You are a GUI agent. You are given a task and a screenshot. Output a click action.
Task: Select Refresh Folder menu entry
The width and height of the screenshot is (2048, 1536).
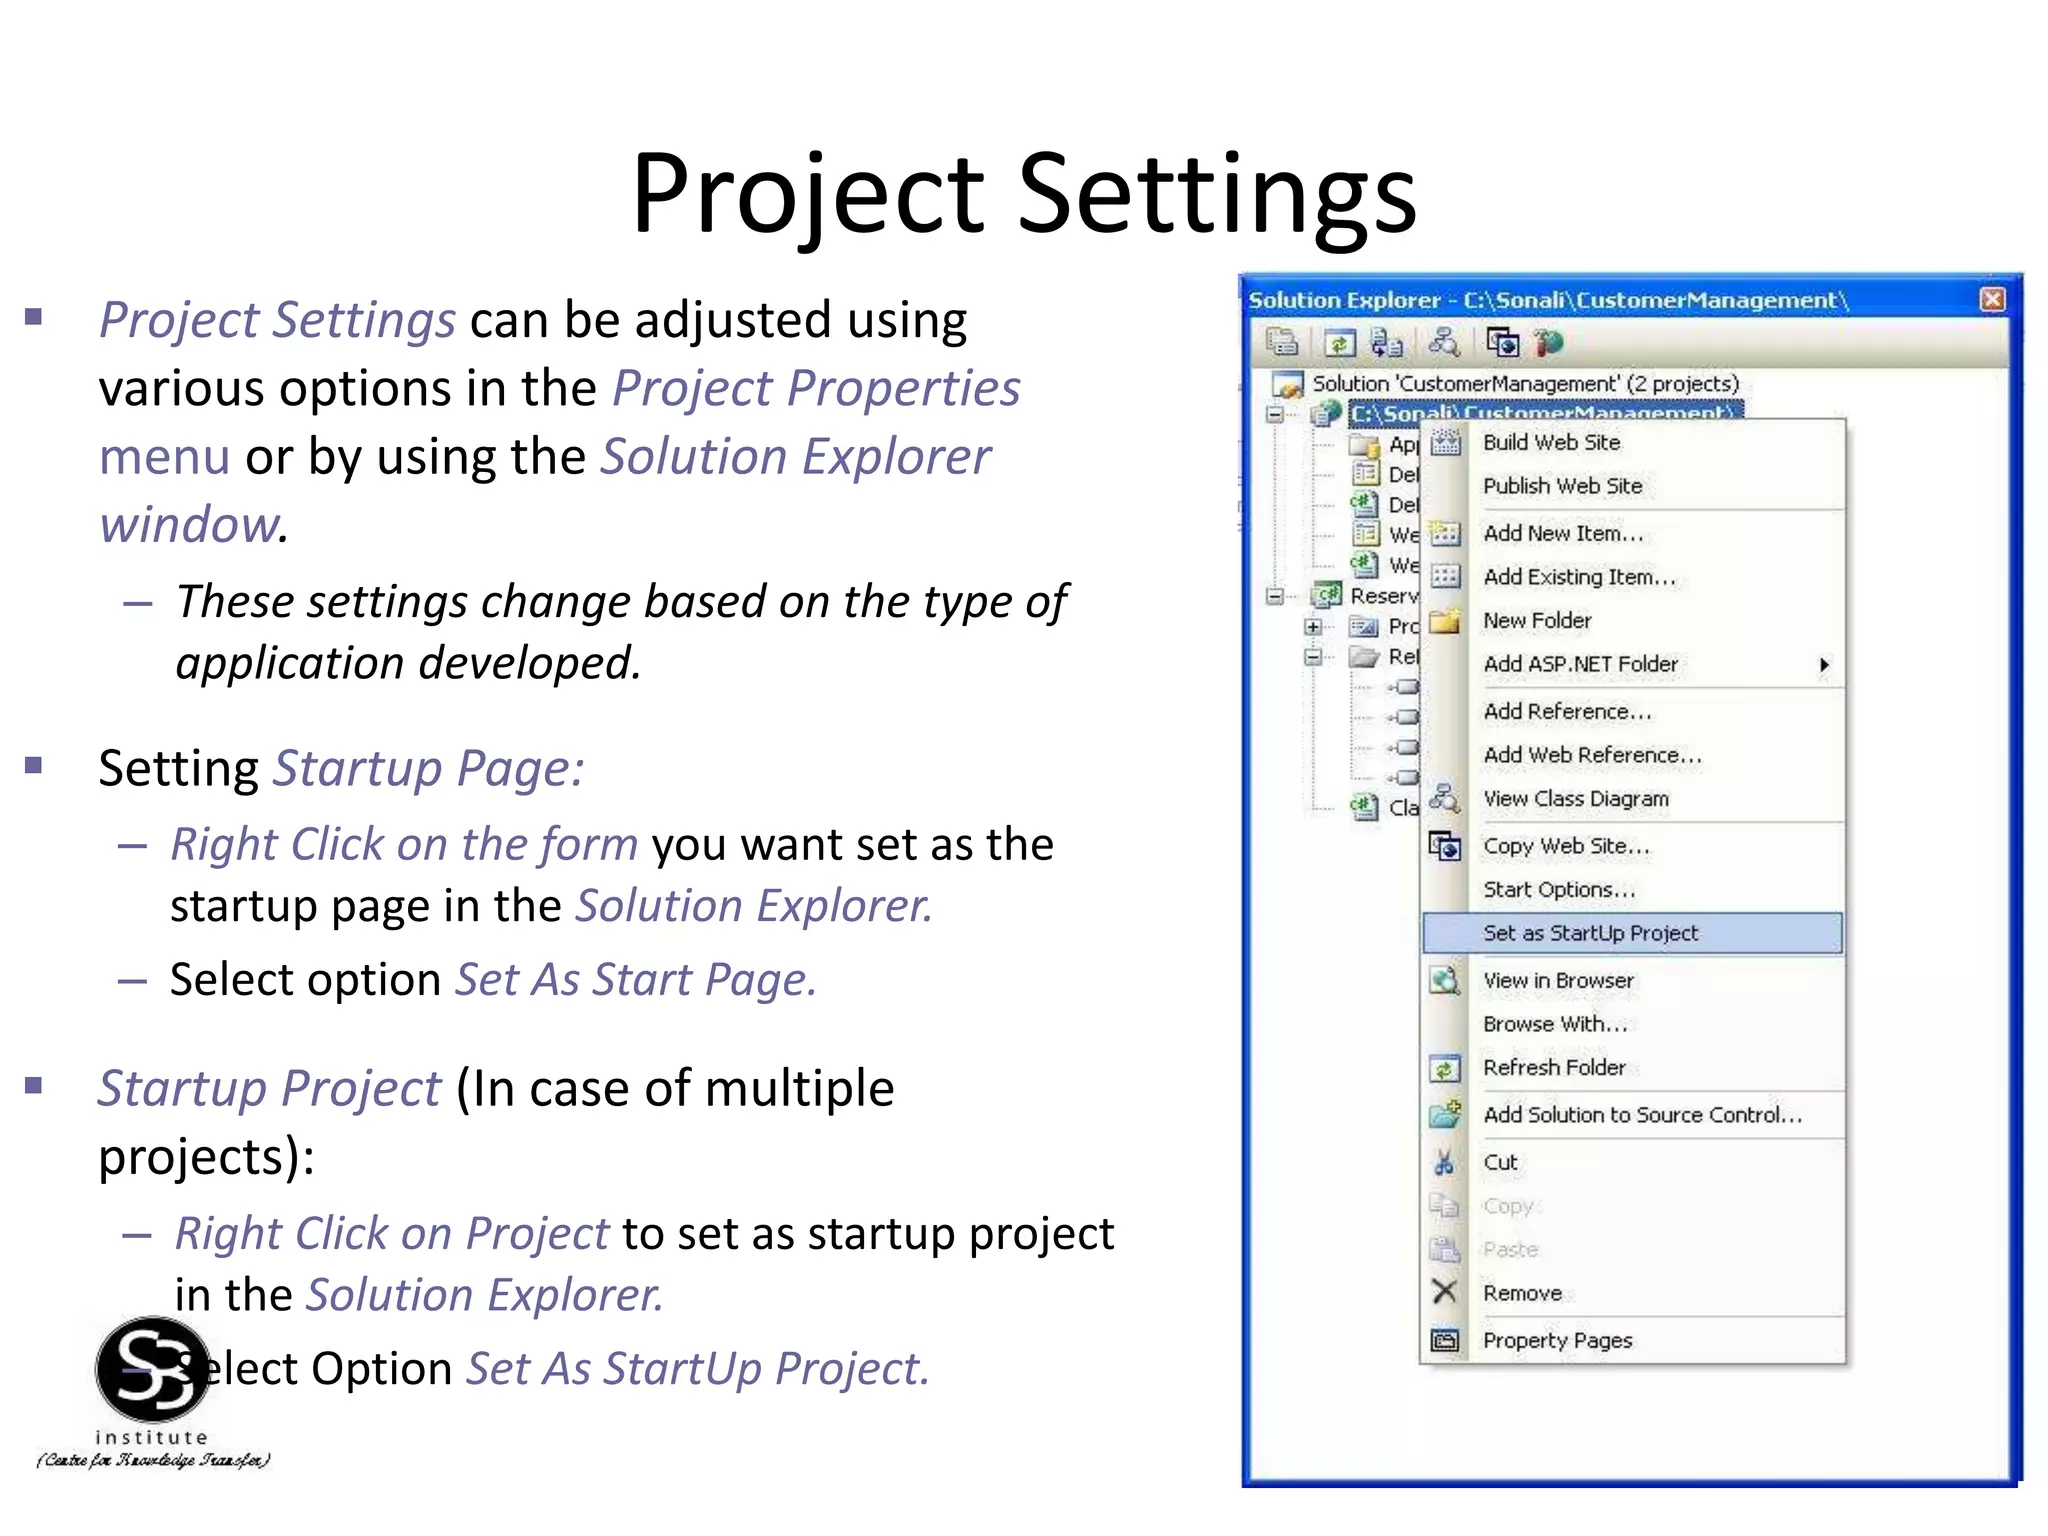click(x=1632, y=1067)
